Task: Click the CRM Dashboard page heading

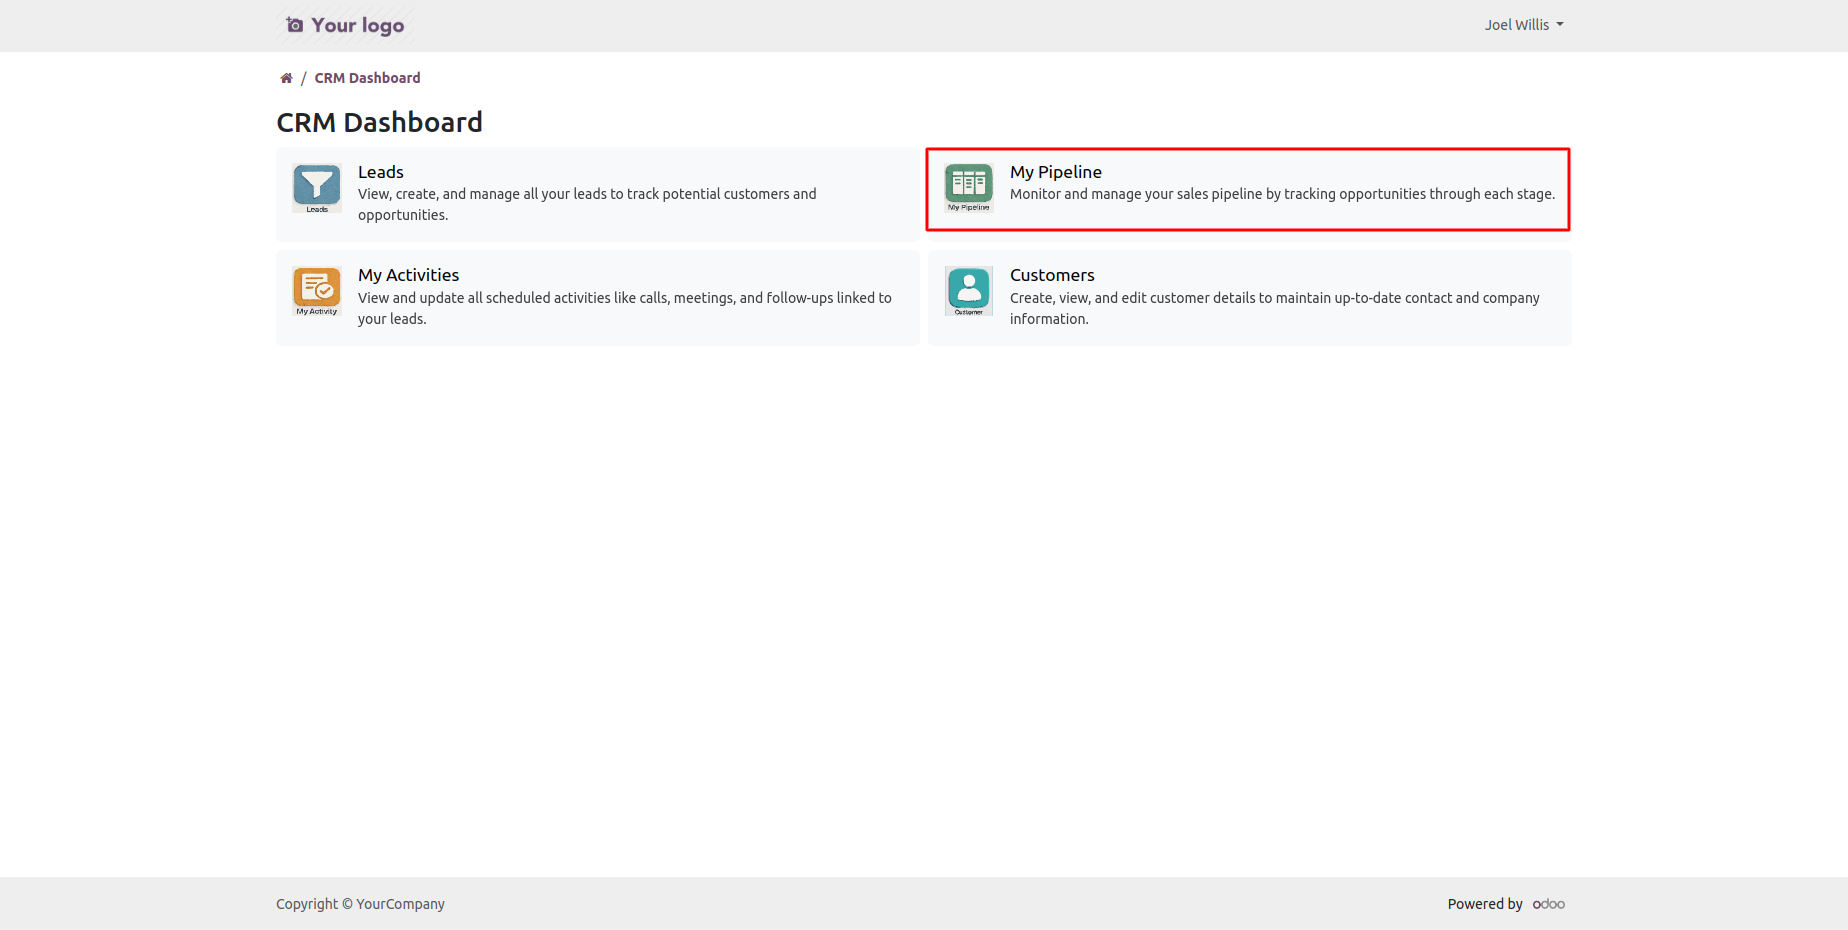Action: coord(379,122)
